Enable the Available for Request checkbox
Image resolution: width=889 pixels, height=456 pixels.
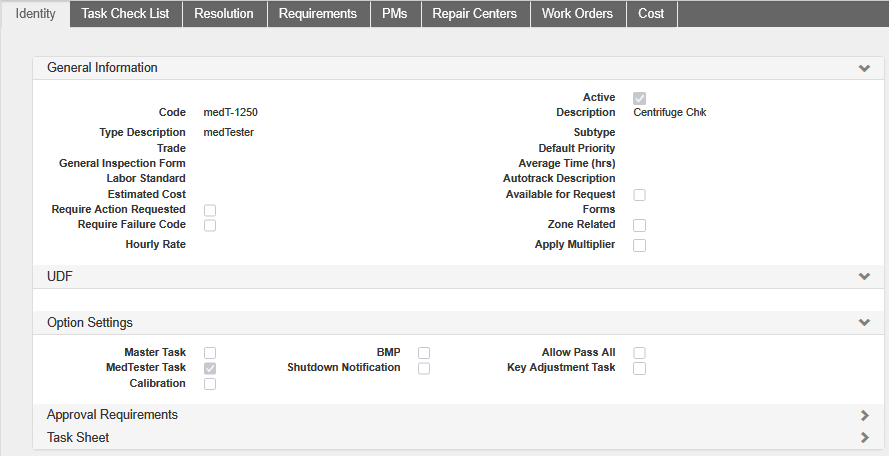click(x=640, y=195)
